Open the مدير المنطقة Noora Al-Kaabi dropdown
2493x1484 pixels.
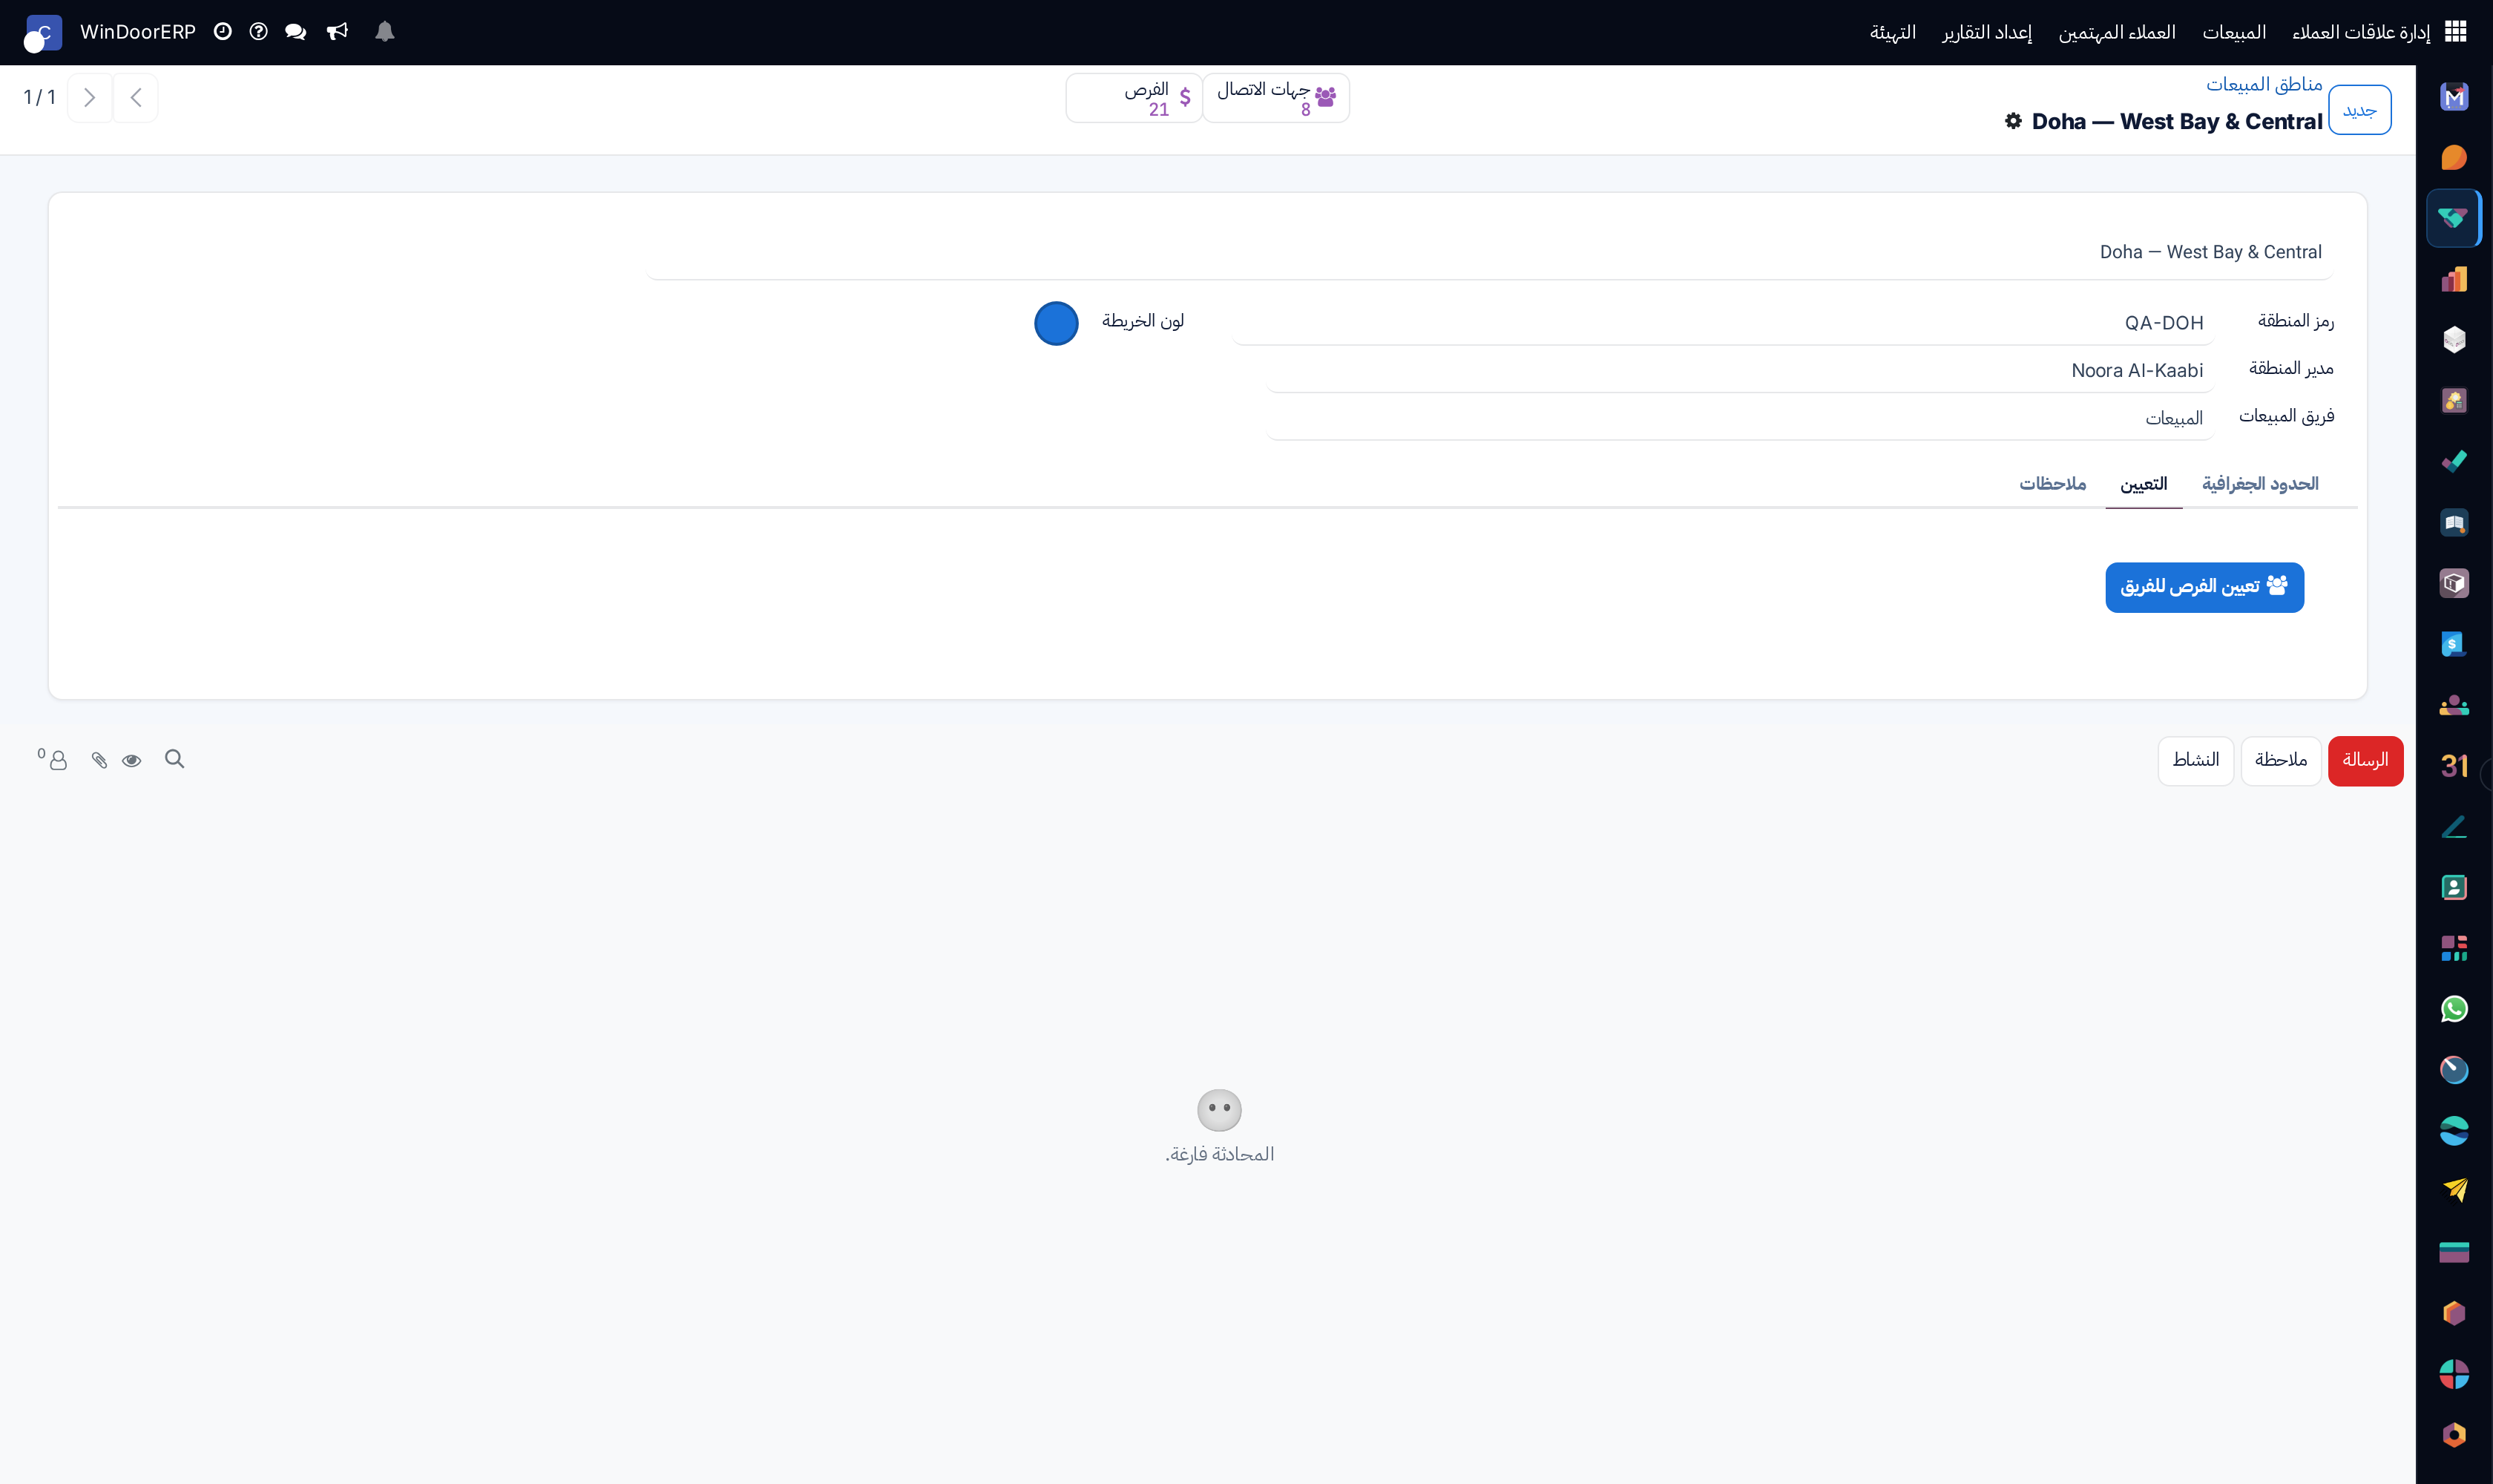tap(1740, 370)
